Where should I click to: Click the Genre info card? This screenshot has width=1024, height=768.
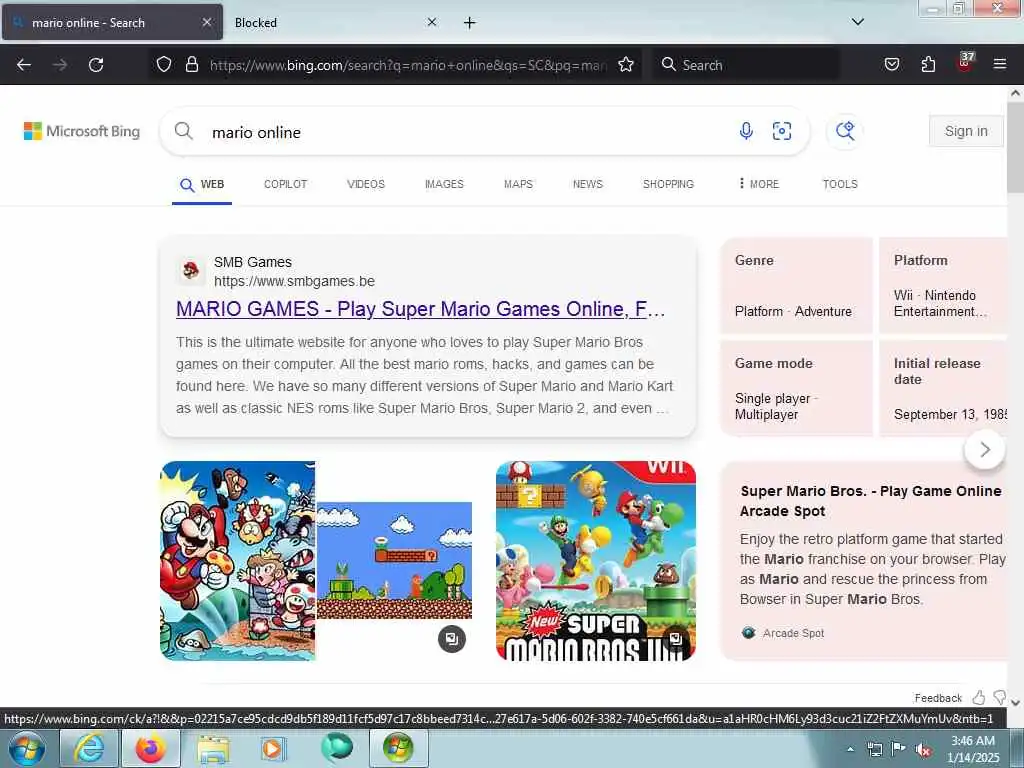(x=796, y=285)
